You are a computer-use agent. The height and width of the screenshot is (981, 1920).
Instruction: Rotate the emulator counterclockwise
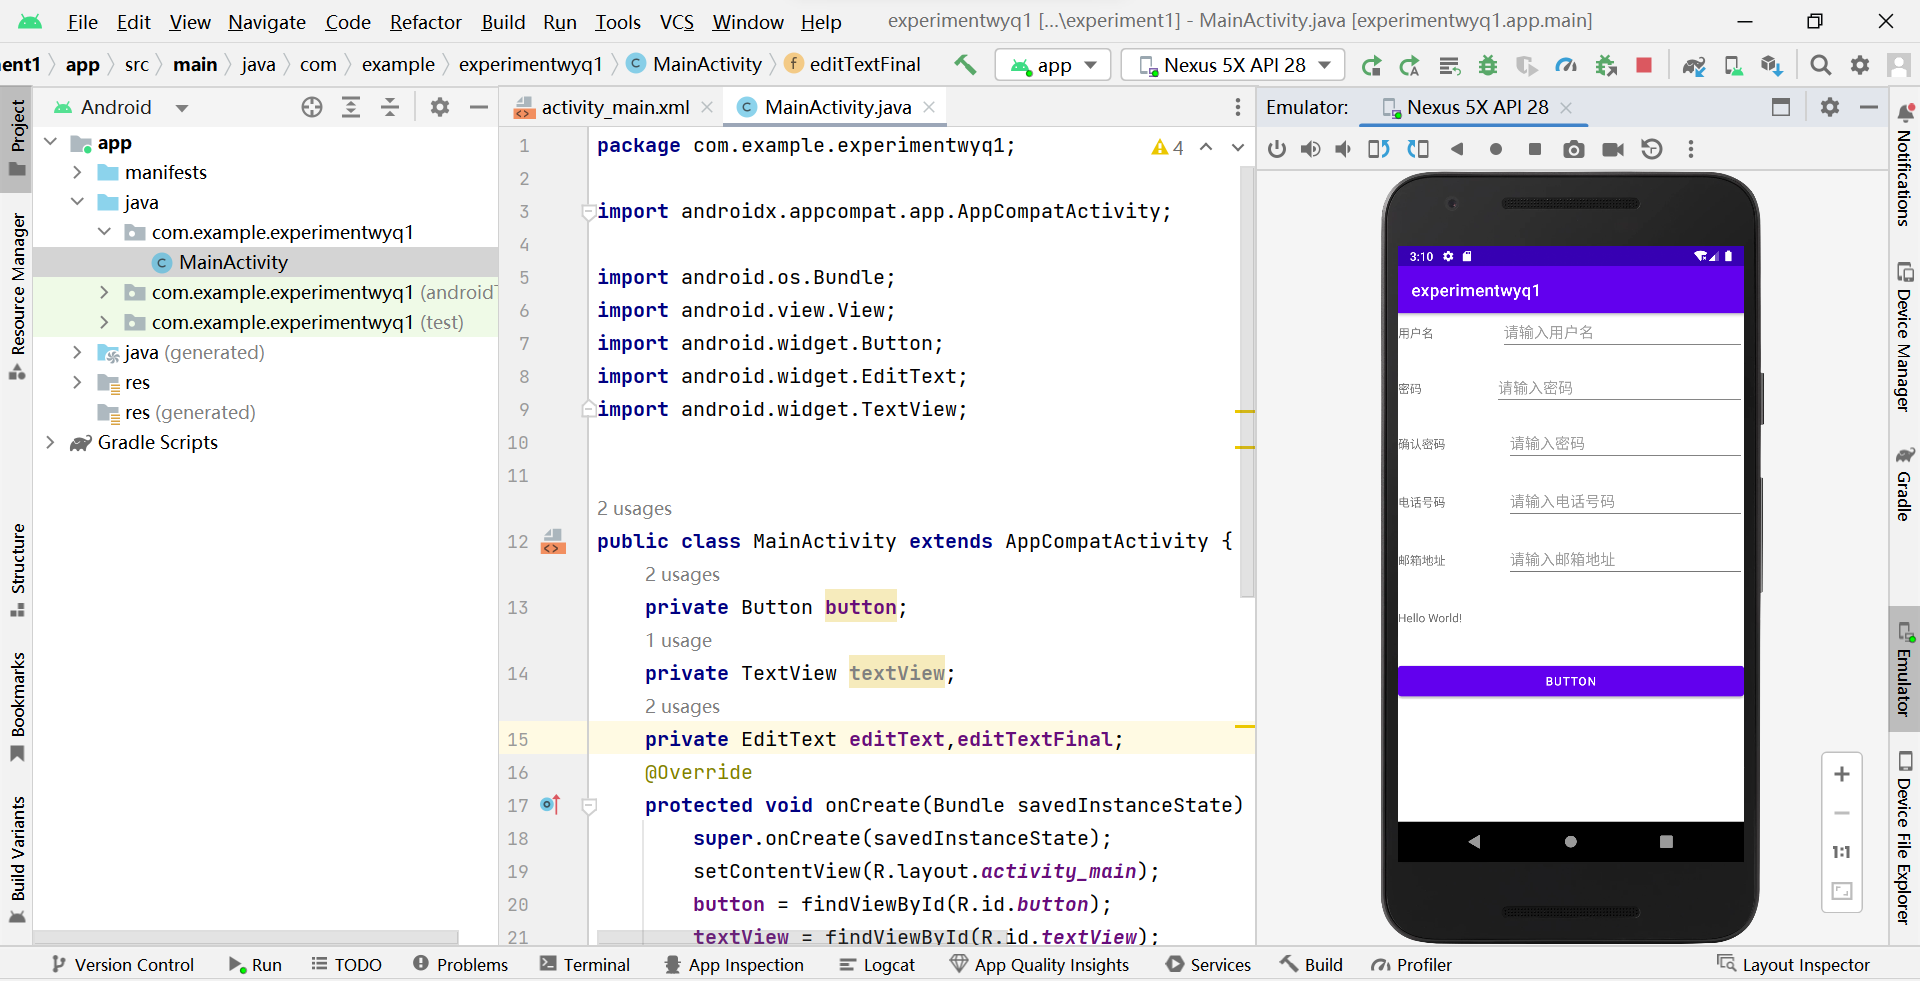1379,149
